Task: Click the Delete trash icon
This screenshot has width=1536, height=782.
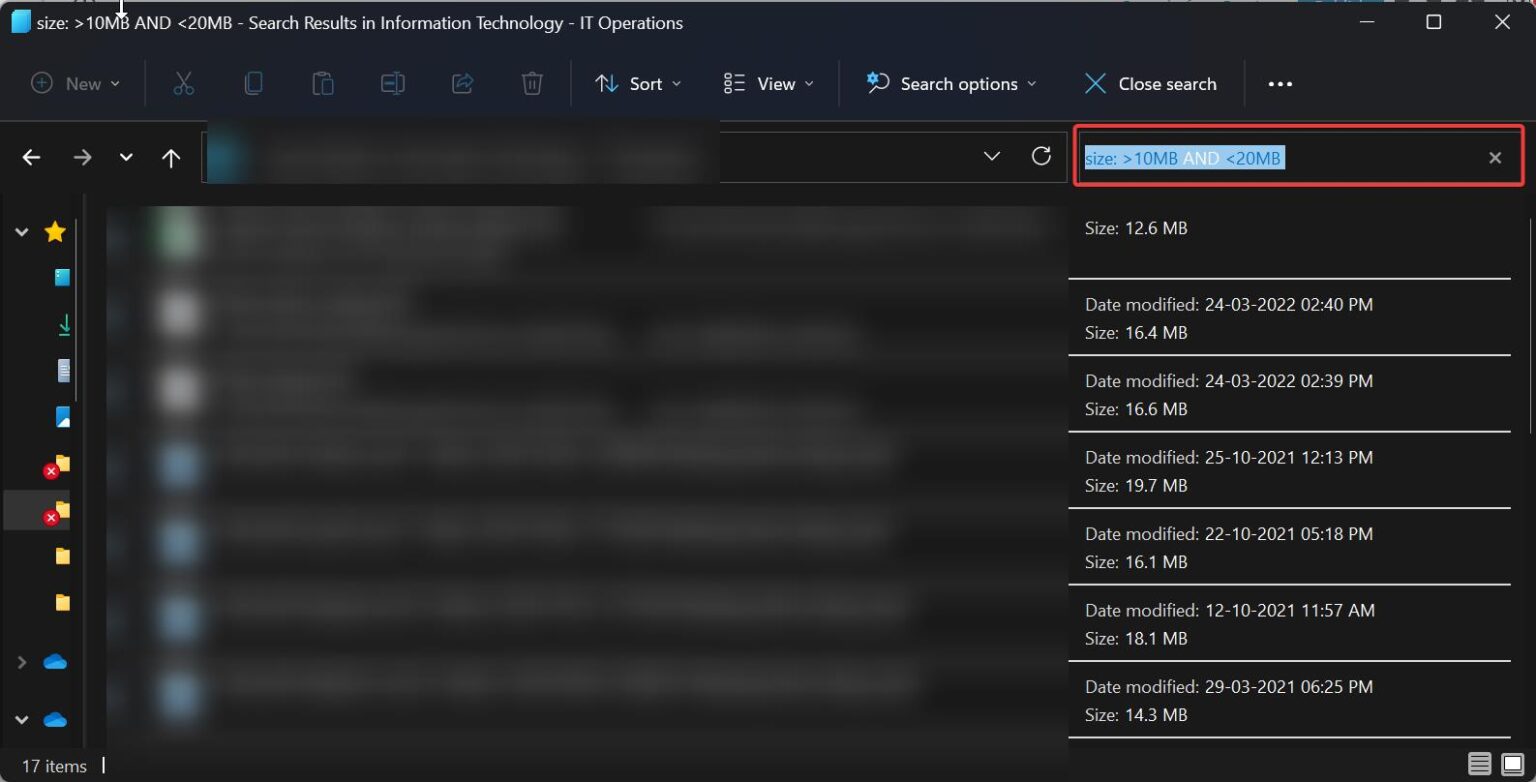Action: pyautogui.click(x=531, y=83)
